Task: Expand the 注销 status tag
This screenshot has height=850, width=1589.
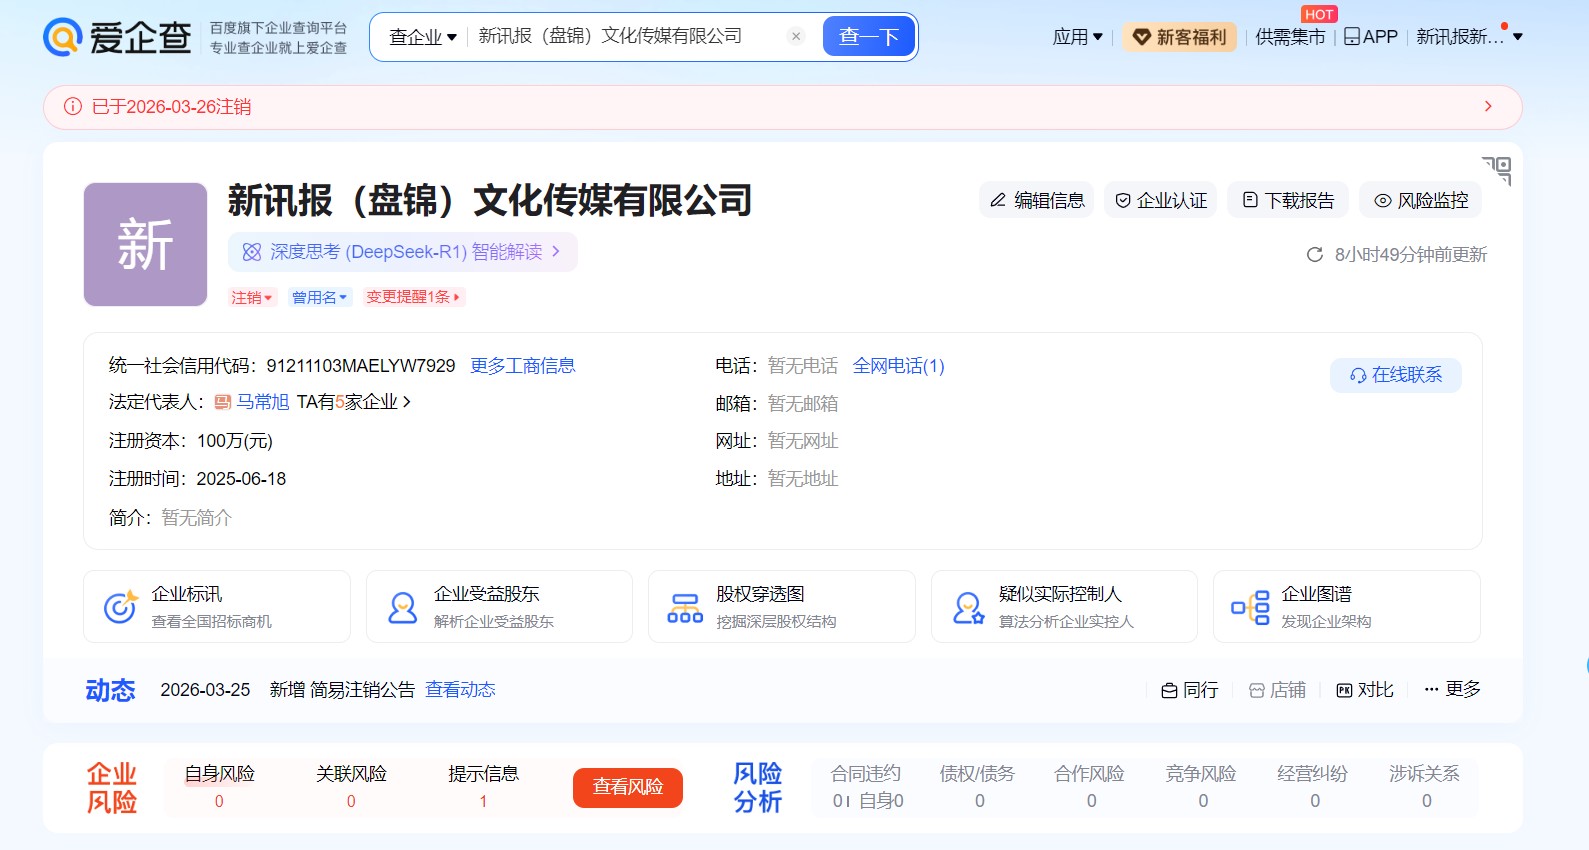Action: coord(251,297)
